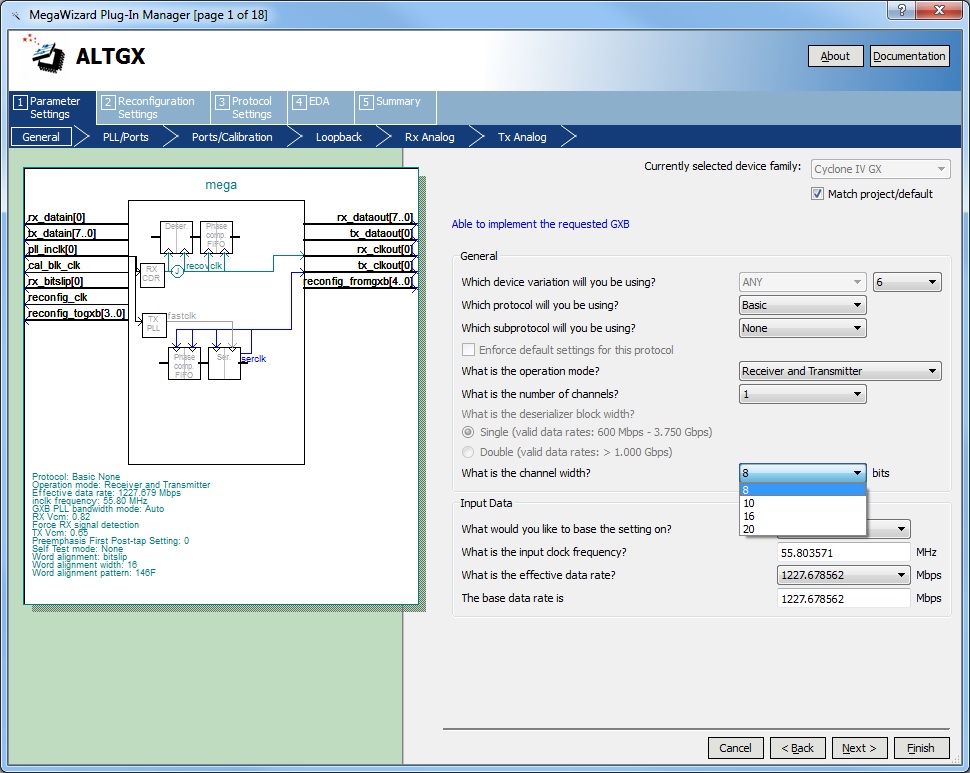Switch to Parameter Settings tab
The width and height of the screenshot is (970, 773).
pyautogui.click(x=53, y=108)
